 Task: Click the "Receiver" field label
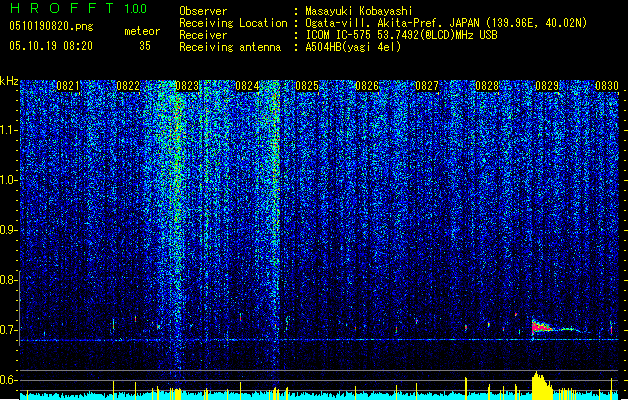tap(203, 35)
